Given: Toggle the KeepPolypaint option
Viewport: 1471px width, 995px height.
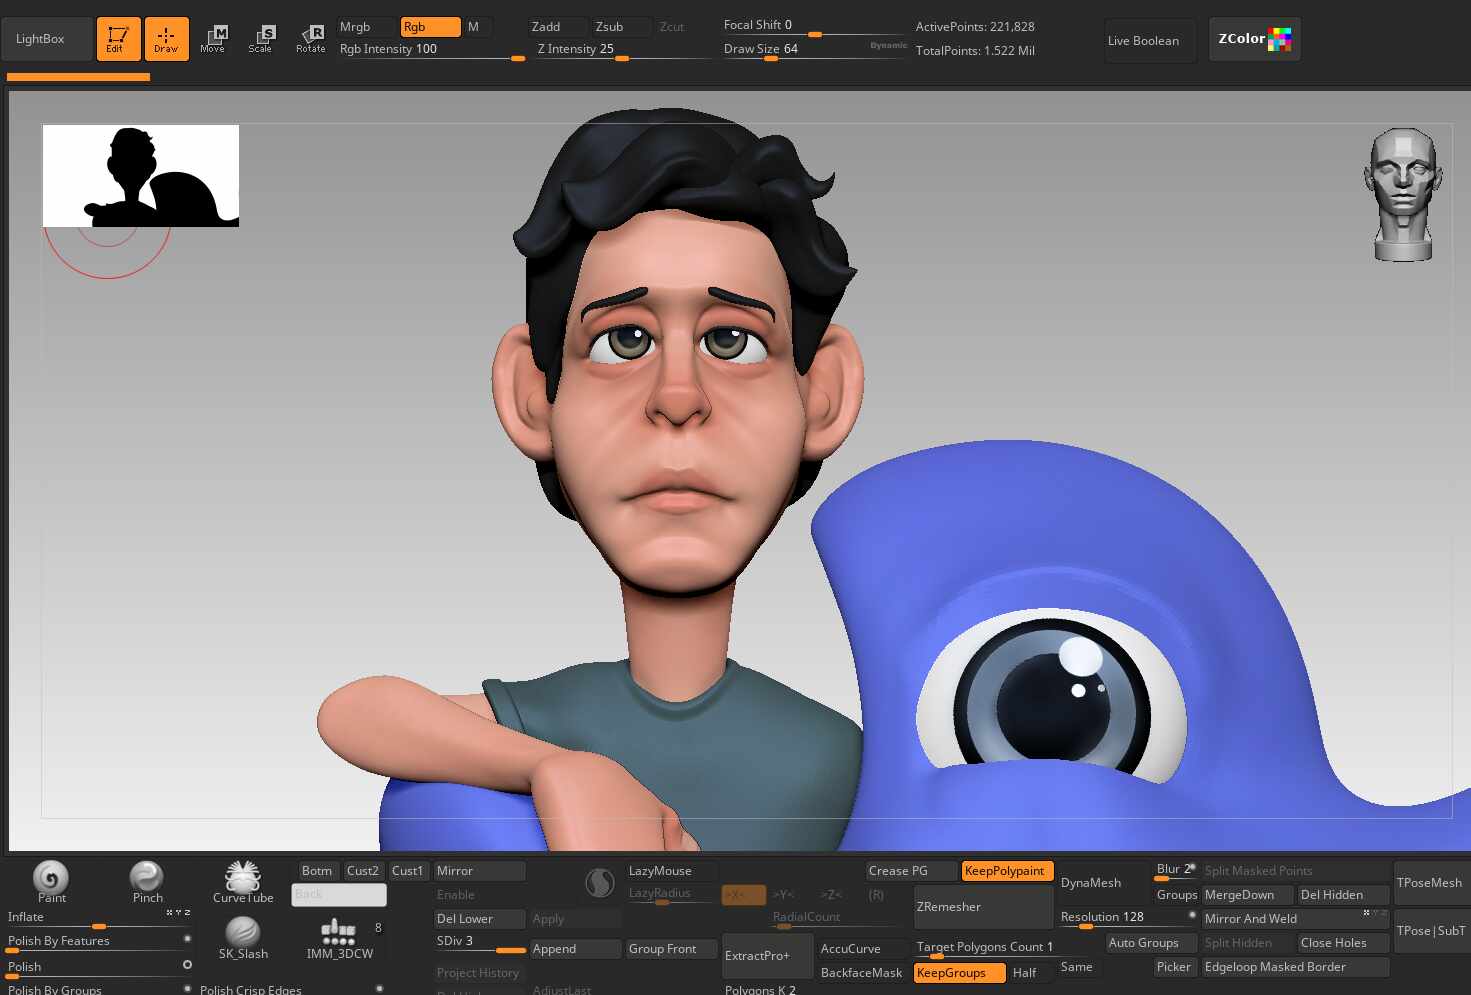Looking at the screenshot, I should click(x=1006, y=871).
